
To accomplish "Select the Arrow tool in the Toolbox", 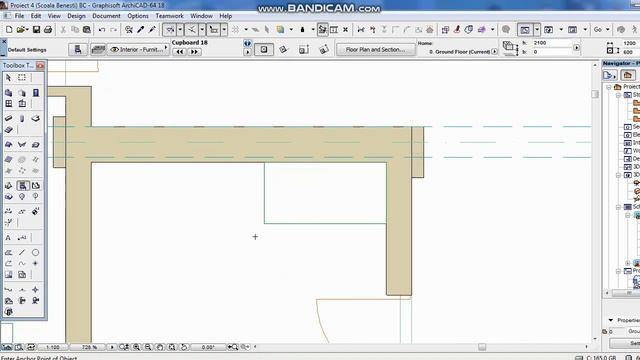I will pos(8,78).
